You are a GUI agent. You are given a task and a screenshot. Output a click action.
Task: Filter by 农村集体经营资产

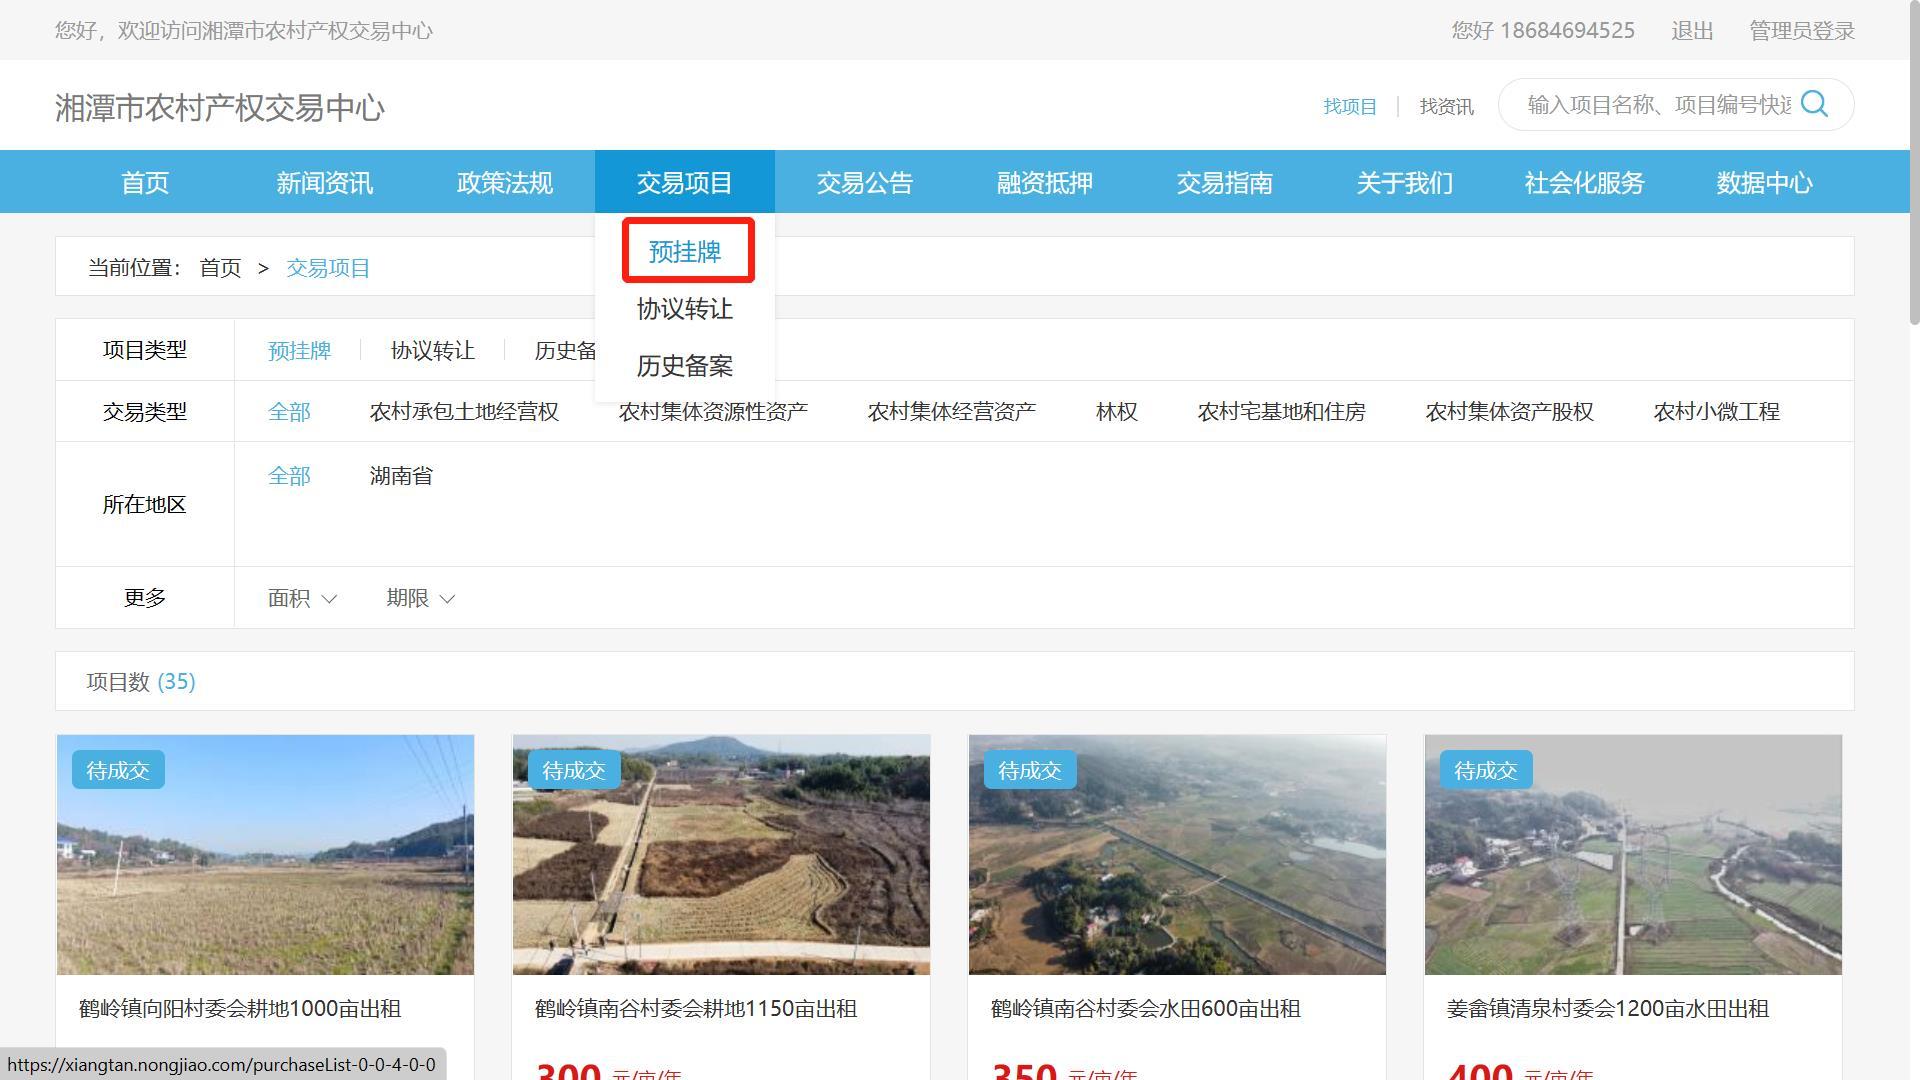(x=952, y=412)
